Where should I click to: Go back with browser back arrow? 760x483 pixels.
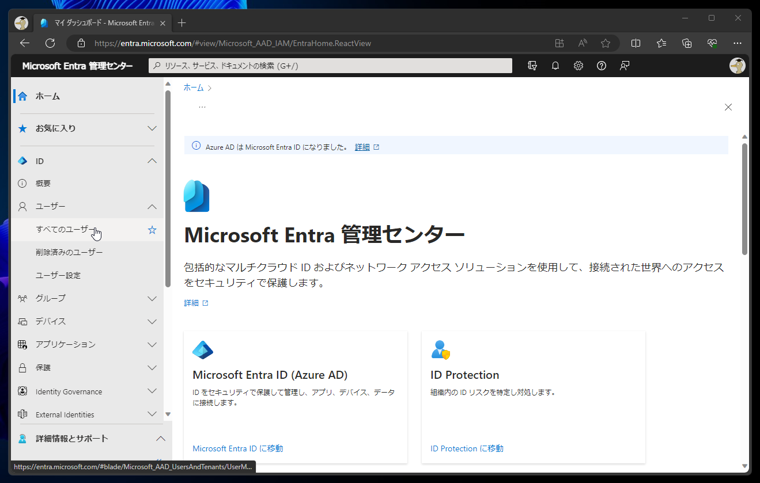click(x=25, y=43)
